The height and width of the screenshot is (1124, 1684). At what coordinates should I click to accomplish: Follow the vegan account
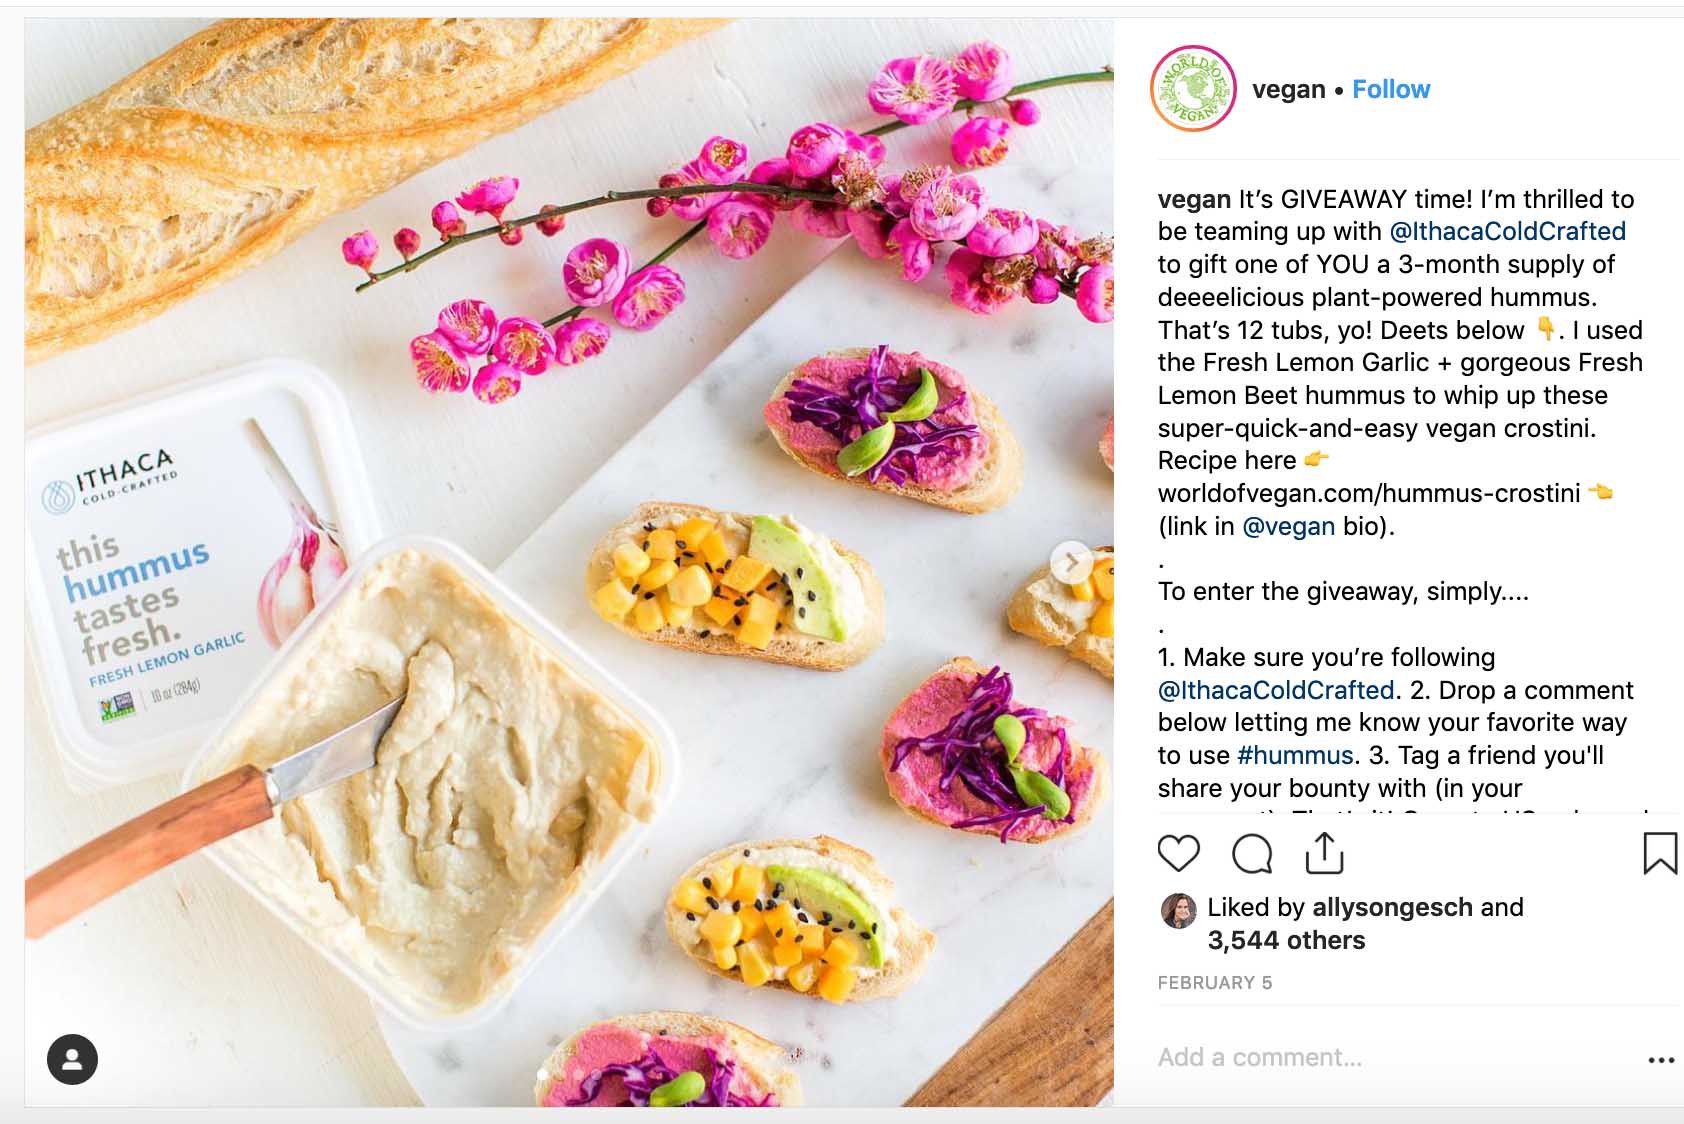[1391, 89]
